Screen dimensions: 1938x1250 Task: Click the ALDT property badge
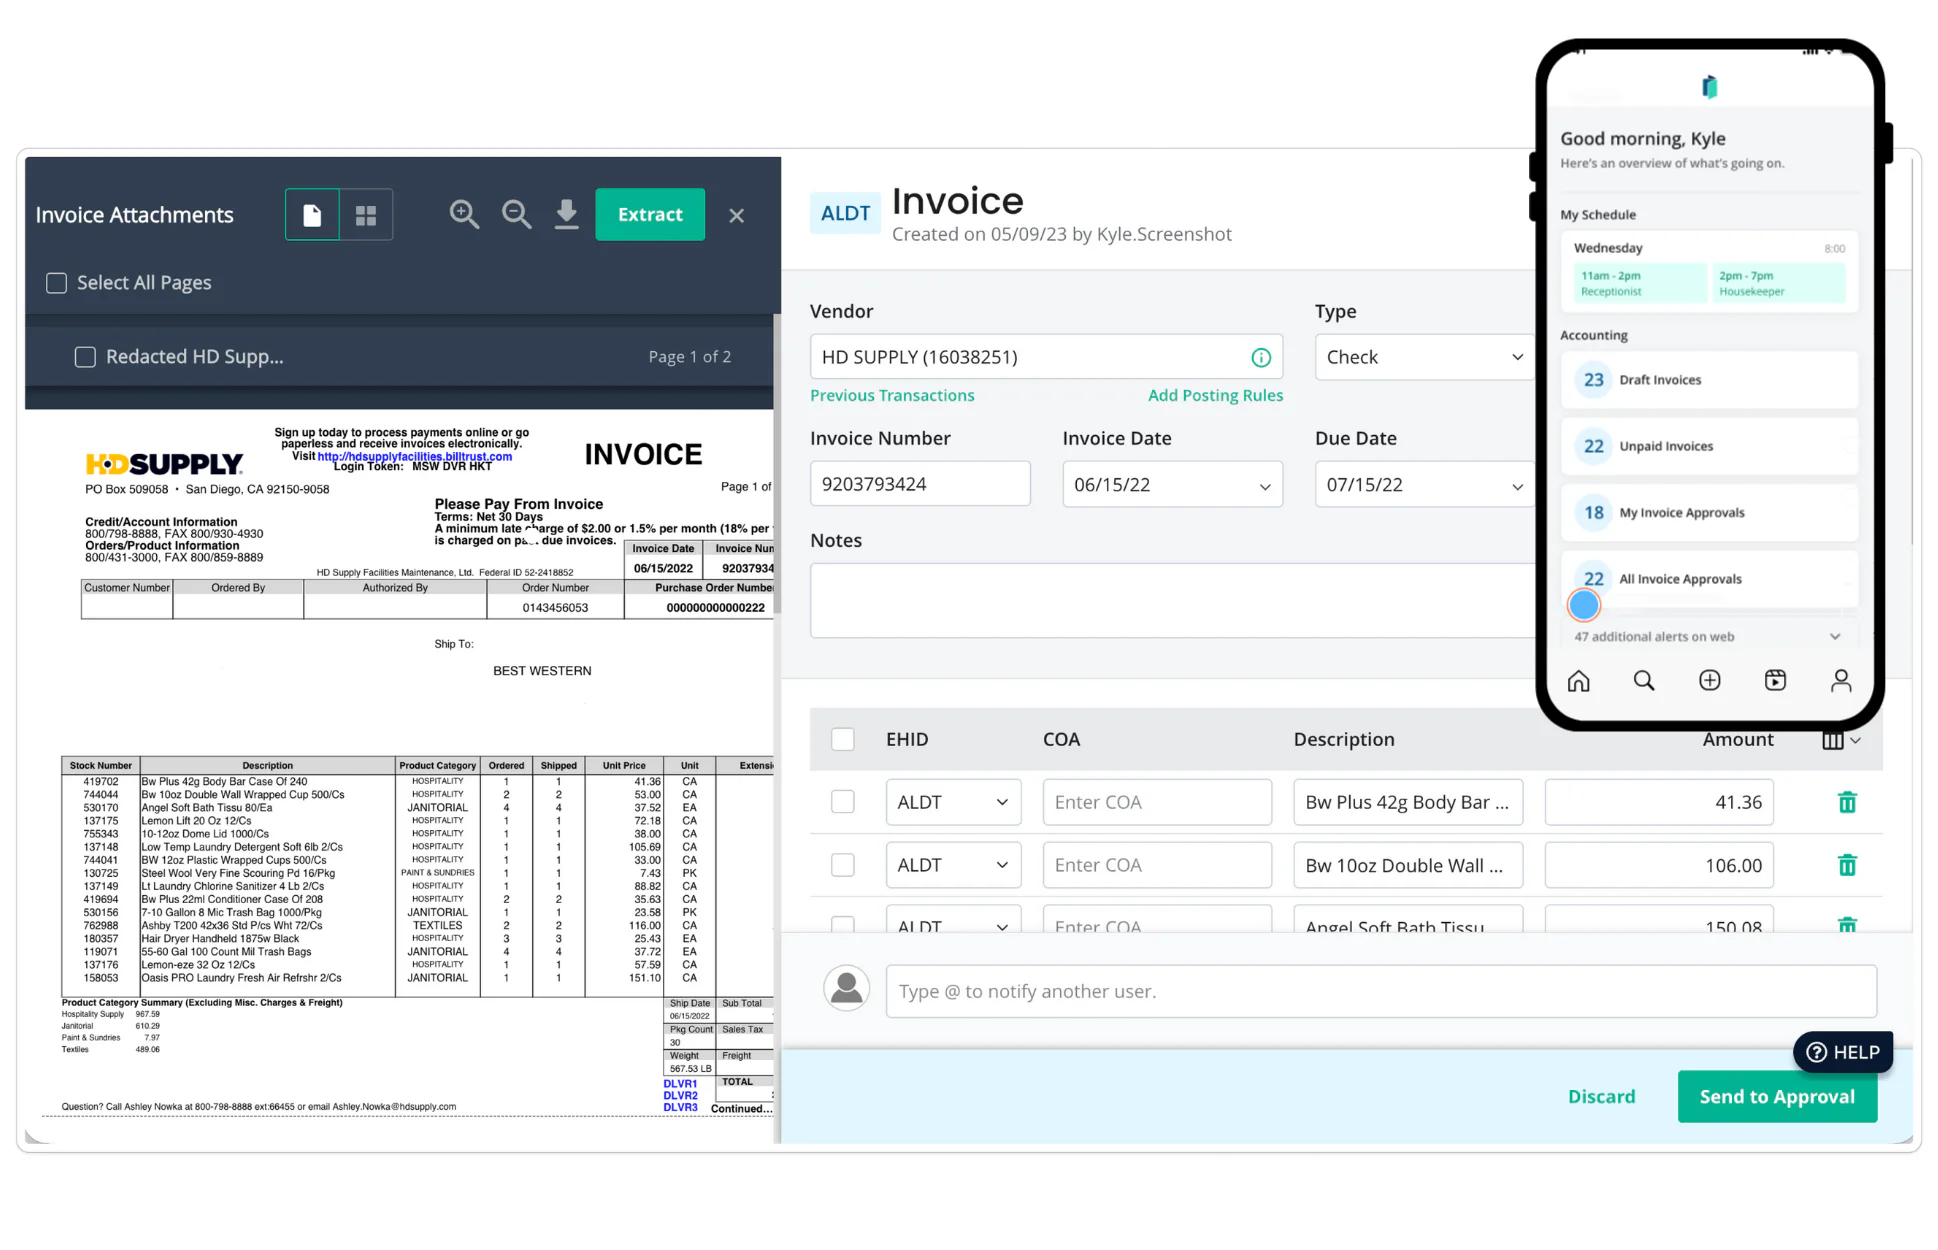tap(845, 213)
